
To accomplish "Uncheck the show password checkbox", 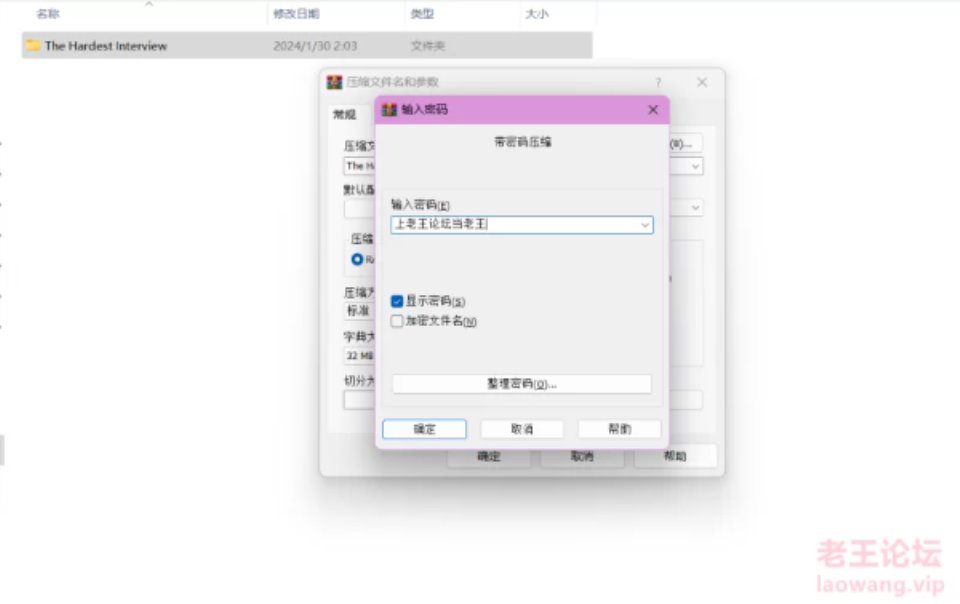I will pyautogui.click(x=397, y=301).
